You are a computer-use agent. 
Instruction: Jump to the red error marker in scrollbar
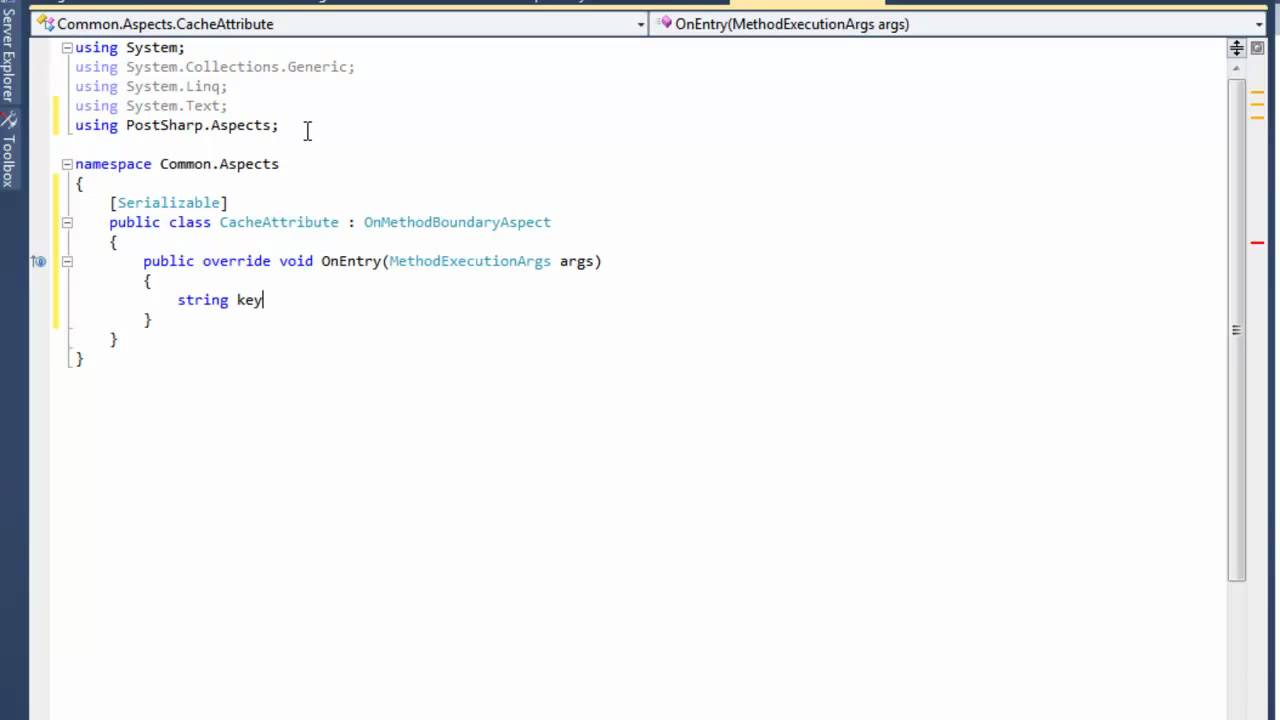[x=1257, y=243]
